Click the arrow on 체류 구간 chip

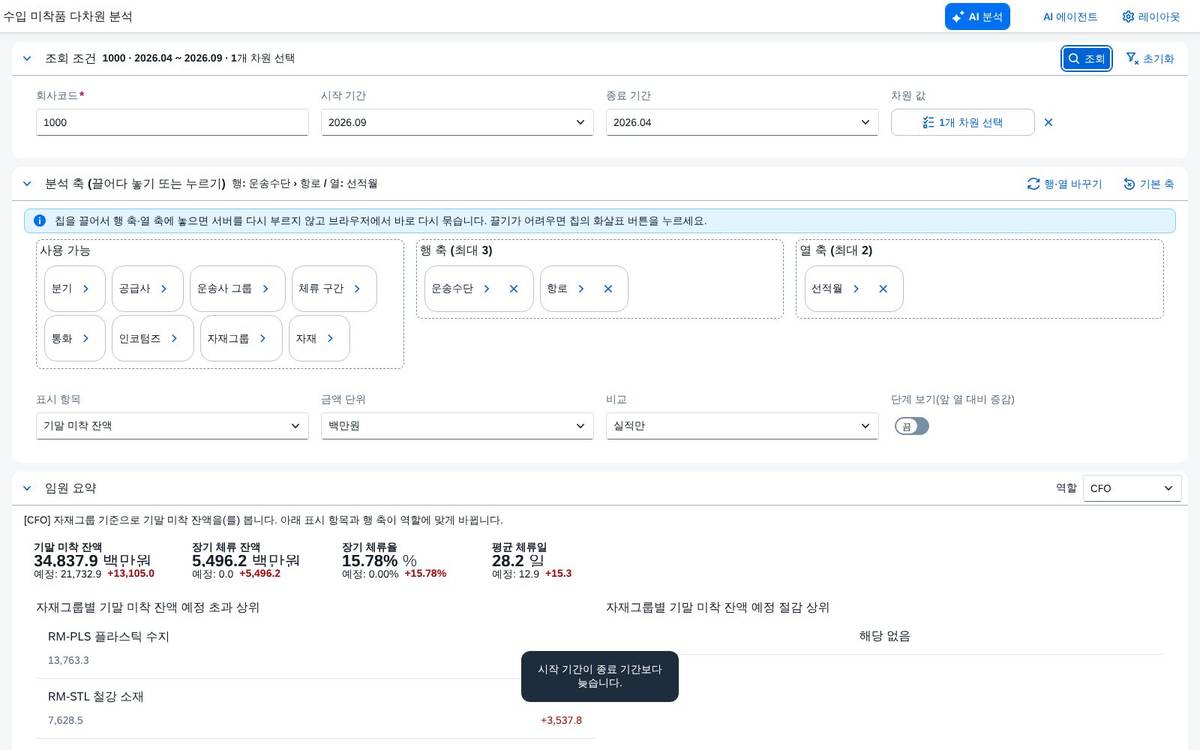tap(357, 288)
